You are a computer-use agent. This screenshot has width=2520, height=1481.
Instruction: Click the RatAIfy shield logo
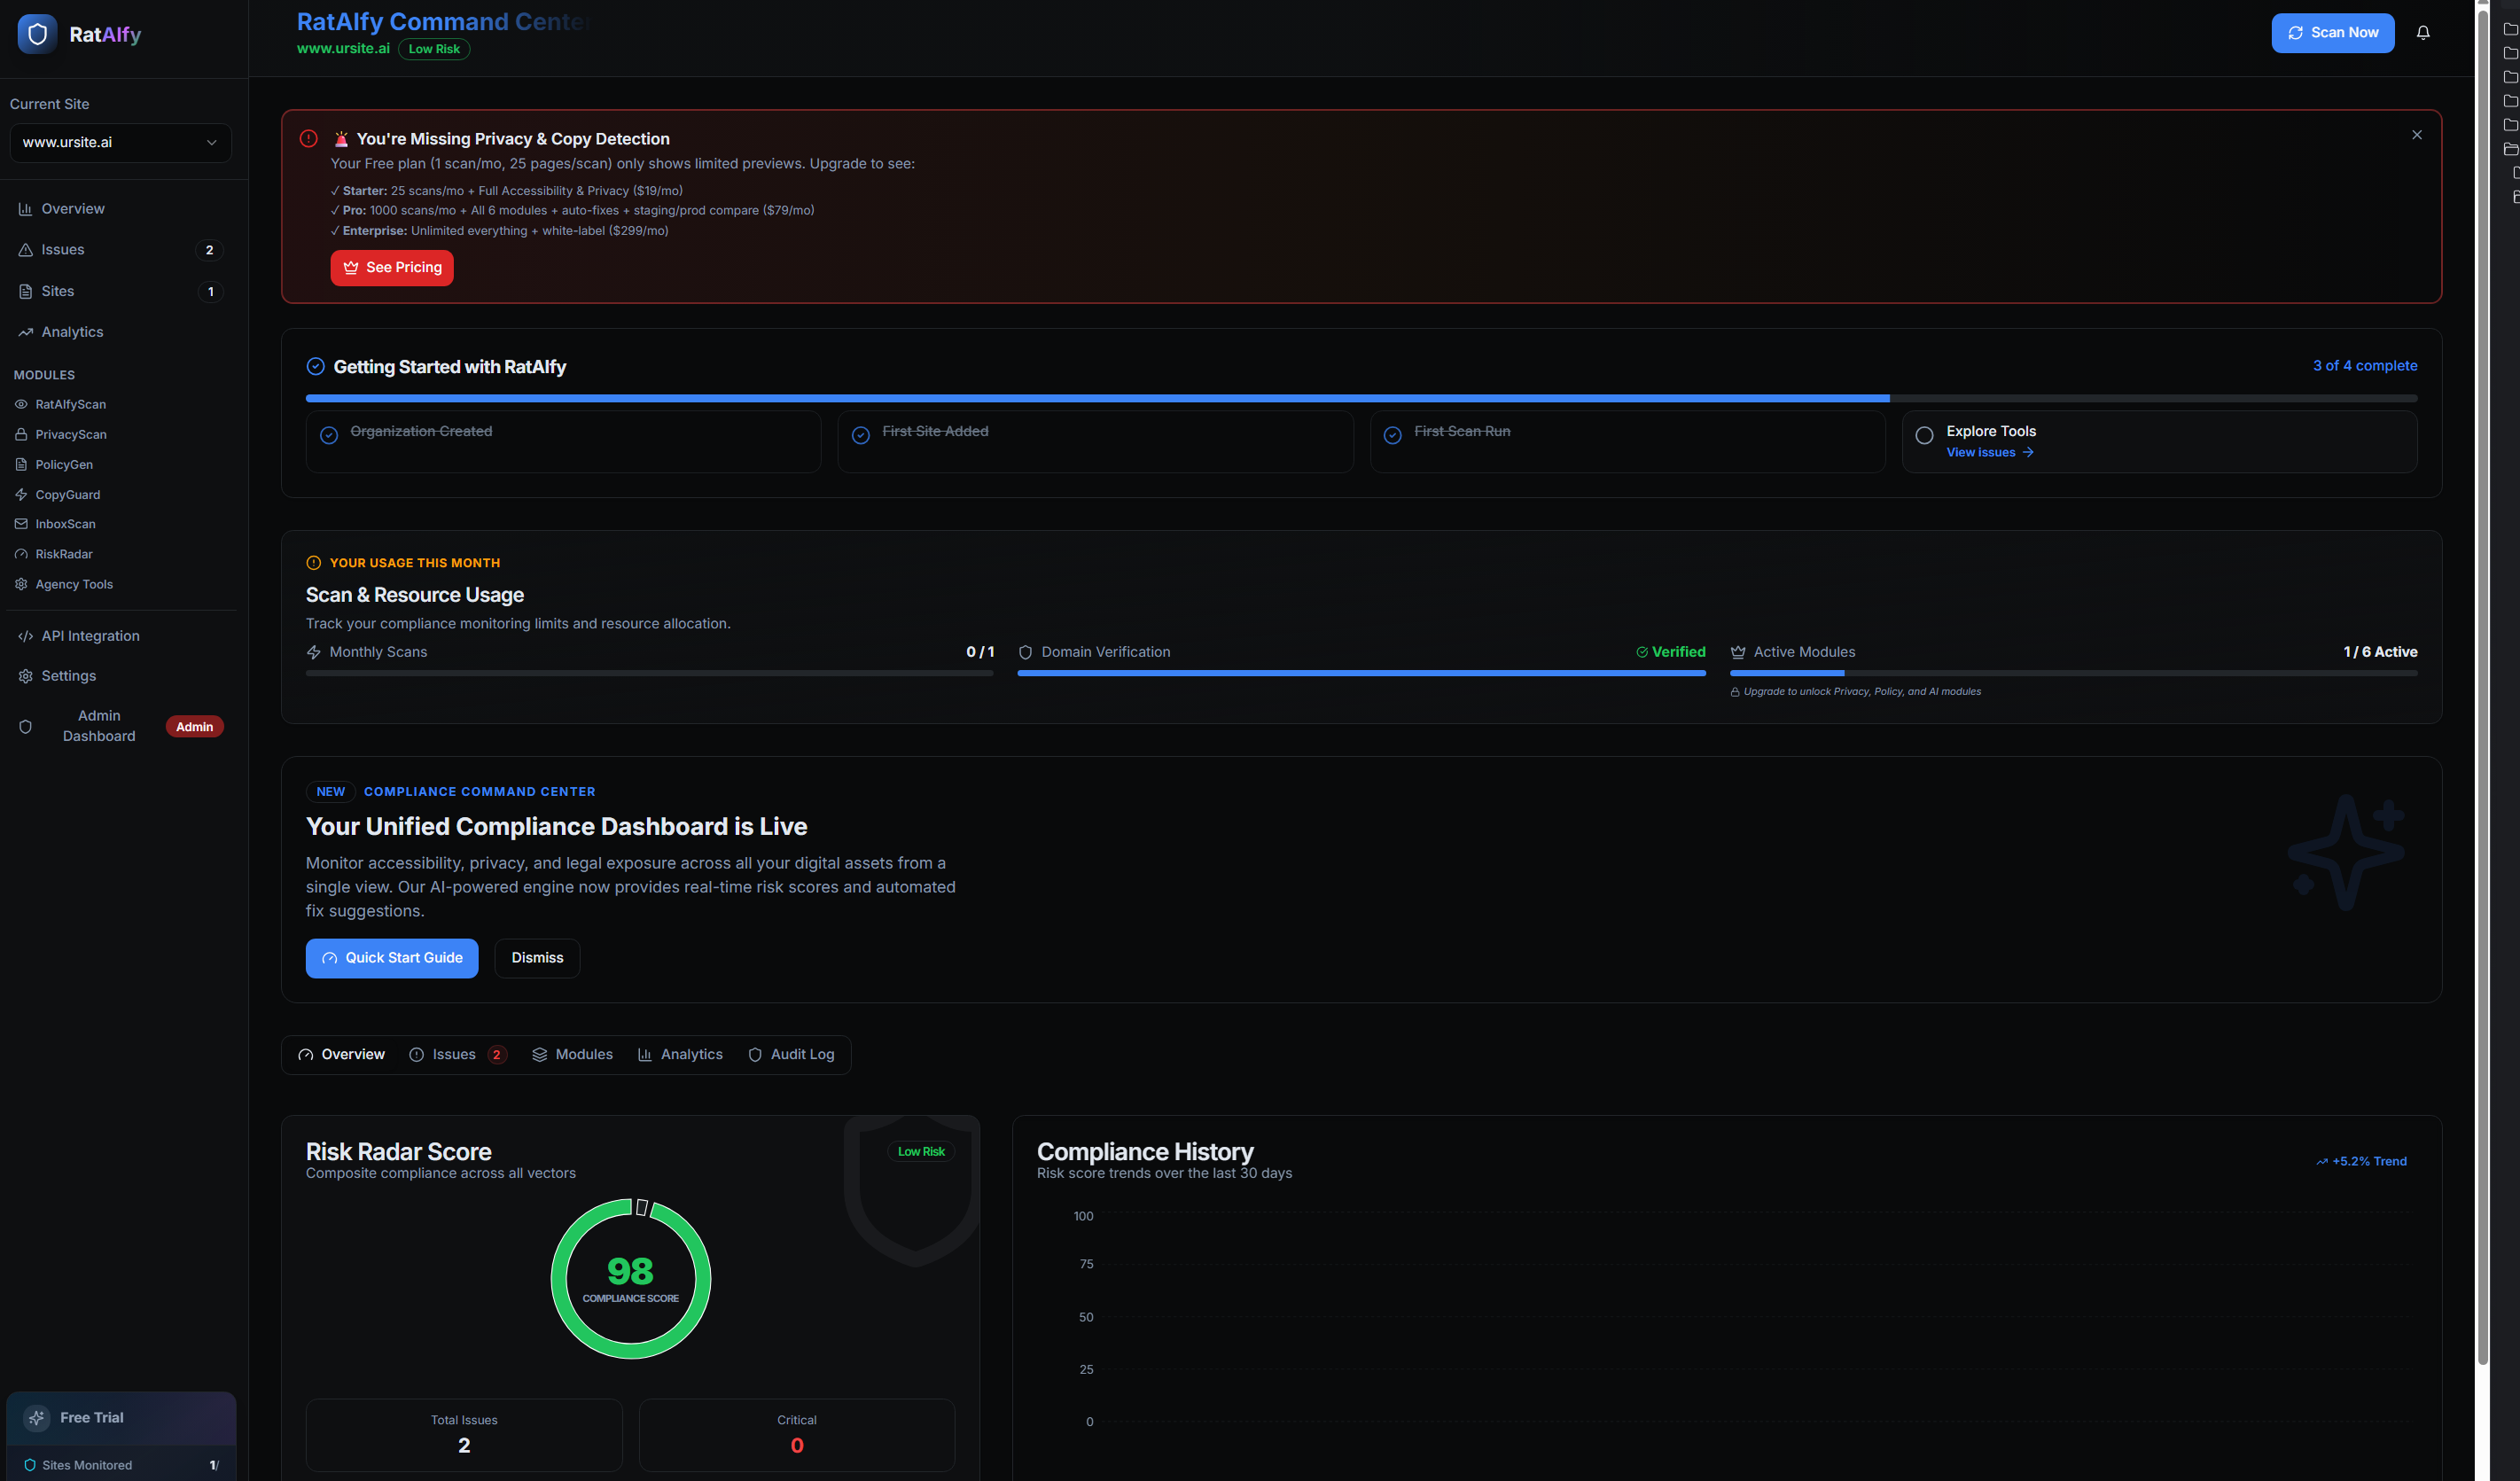click(x=37, y=34)
